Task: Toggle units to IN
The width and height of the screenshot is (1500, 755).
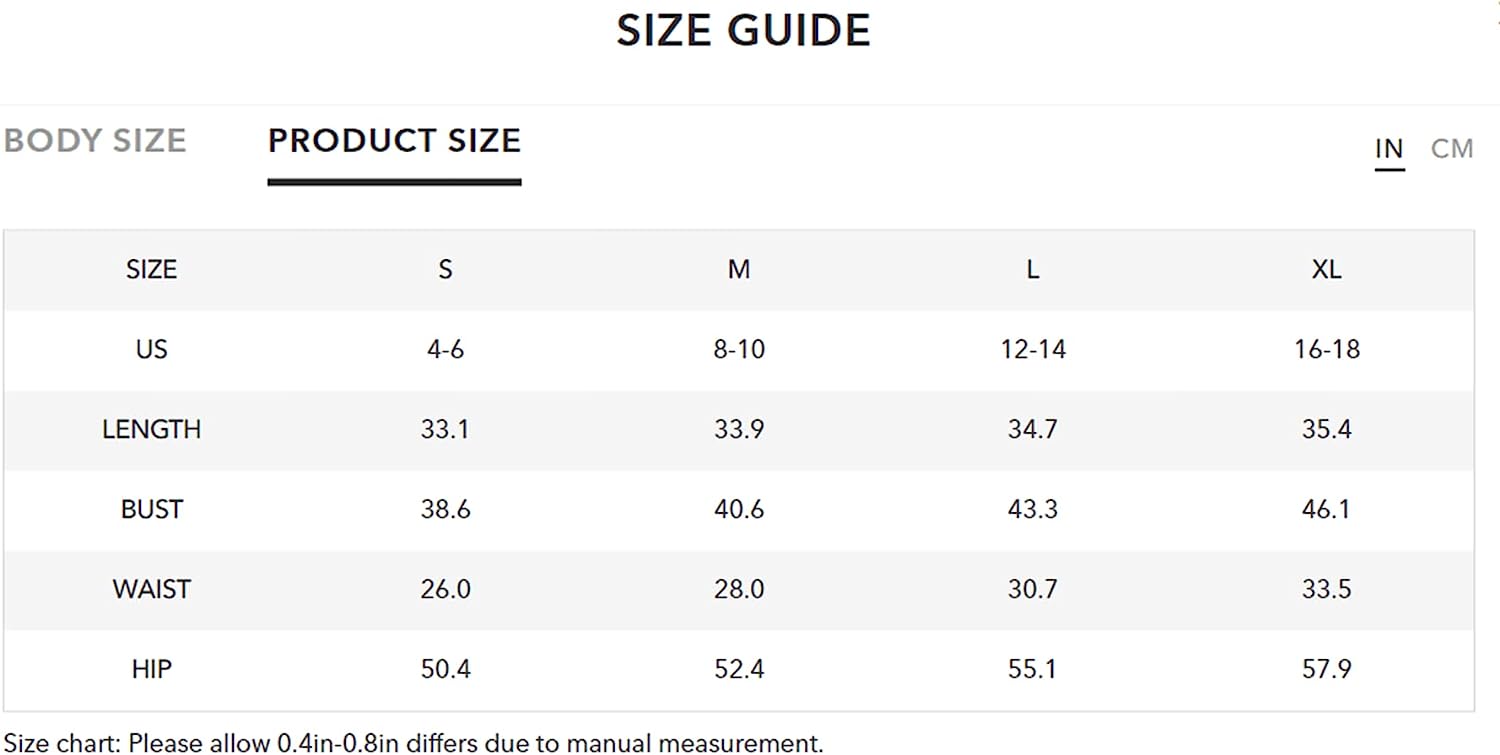Action: [x=1389, y=149]
